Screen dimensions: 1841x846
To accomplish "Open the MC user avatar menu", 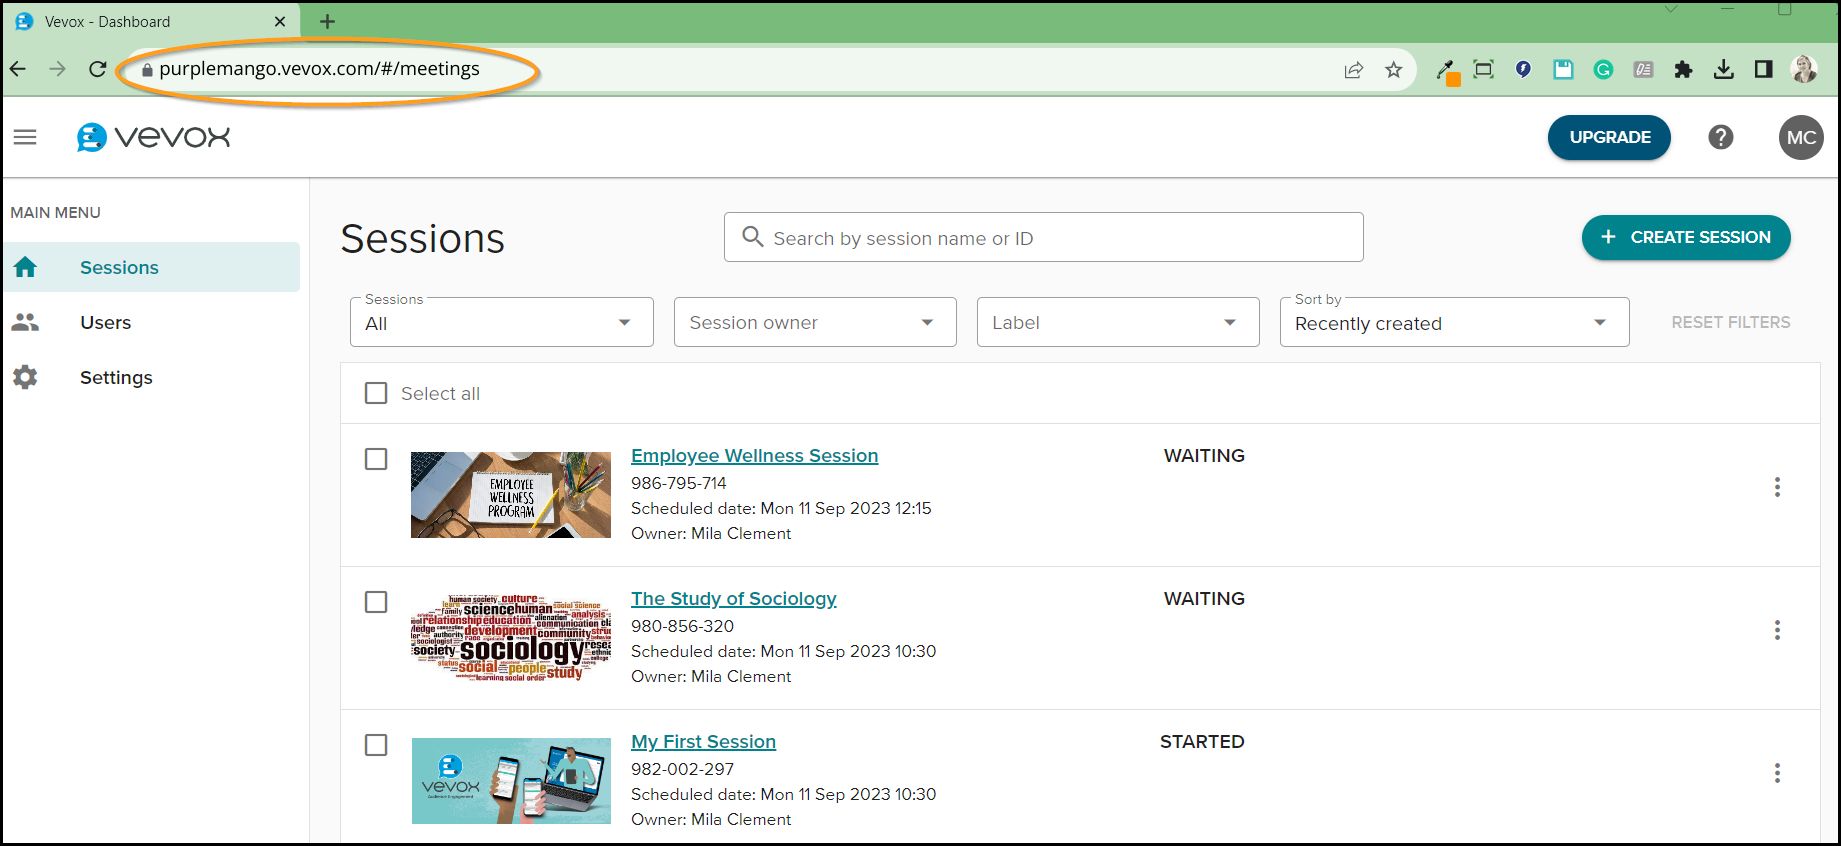I will point(1801,137).
